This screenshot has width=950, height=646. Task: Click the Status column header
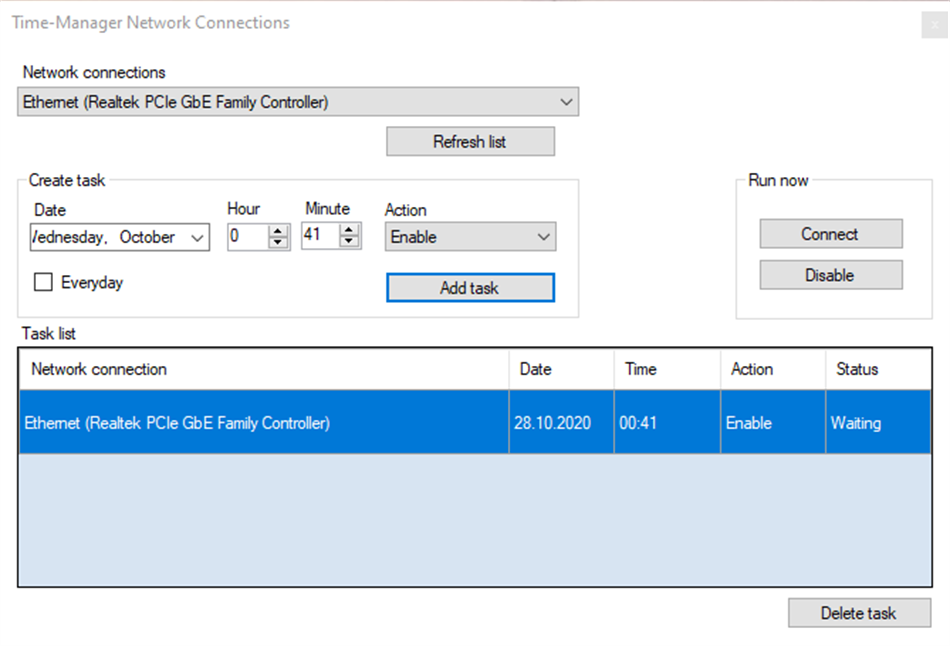click(x=877, y=369)
